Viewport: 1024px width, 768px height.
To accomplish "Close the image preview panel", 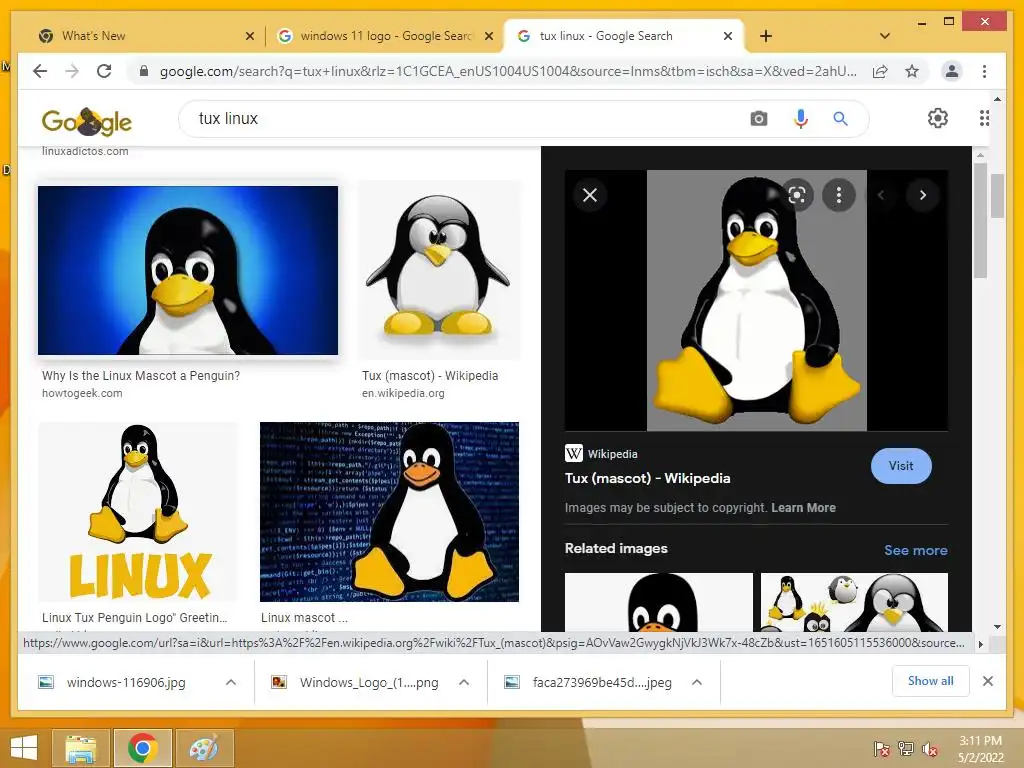I will coord(590,195).
